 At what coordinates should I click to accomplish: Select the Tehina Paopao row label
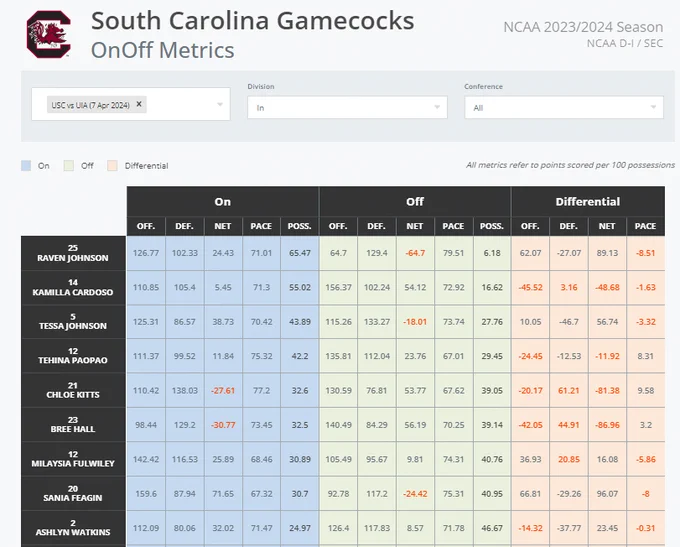pos(73,356)
